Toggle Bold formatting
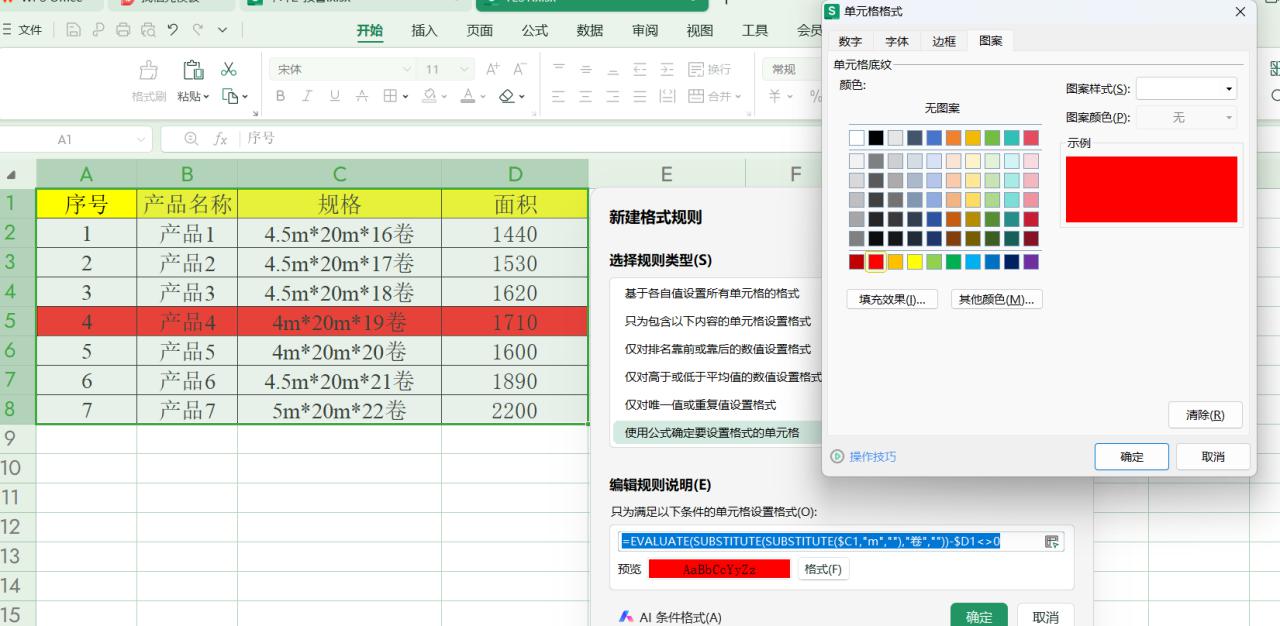This screenshot has height=626, width=1280. [x=280, y=96]
